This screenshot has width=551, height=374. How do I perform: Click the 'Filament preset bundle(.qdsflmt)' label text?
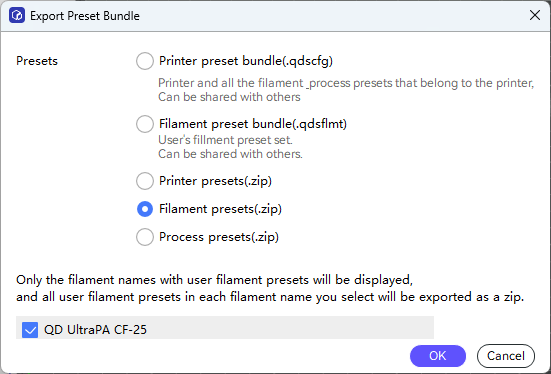click(253, 124)
